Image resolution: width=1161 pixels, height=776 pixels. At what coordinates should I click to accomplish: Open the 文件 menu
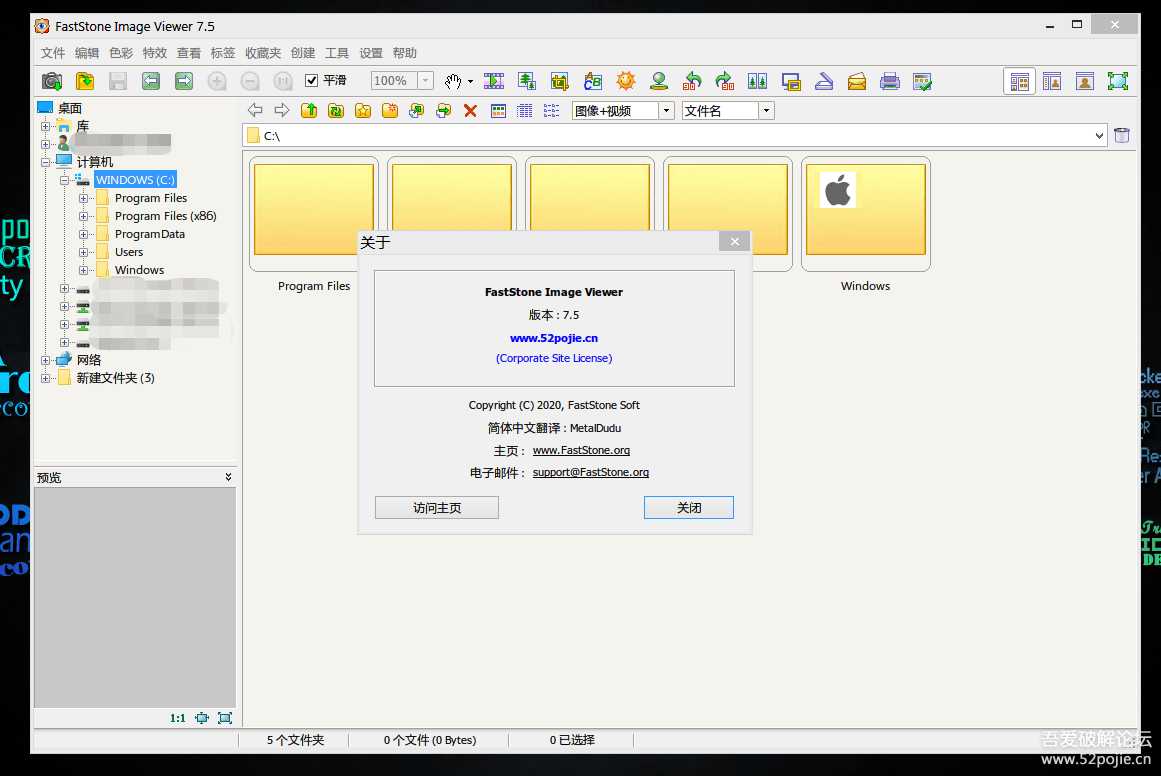tap(53, 53)
